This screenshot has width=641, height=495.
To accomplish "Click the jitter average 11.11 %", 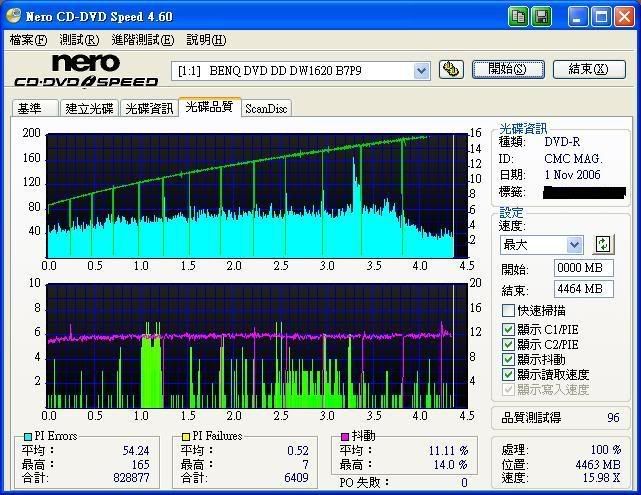I will coord(448,450).
